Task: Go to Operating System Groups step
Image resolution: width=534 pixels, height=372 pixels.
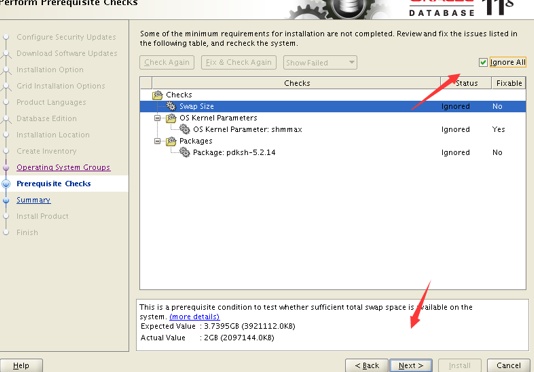Action: click(63, 168)
